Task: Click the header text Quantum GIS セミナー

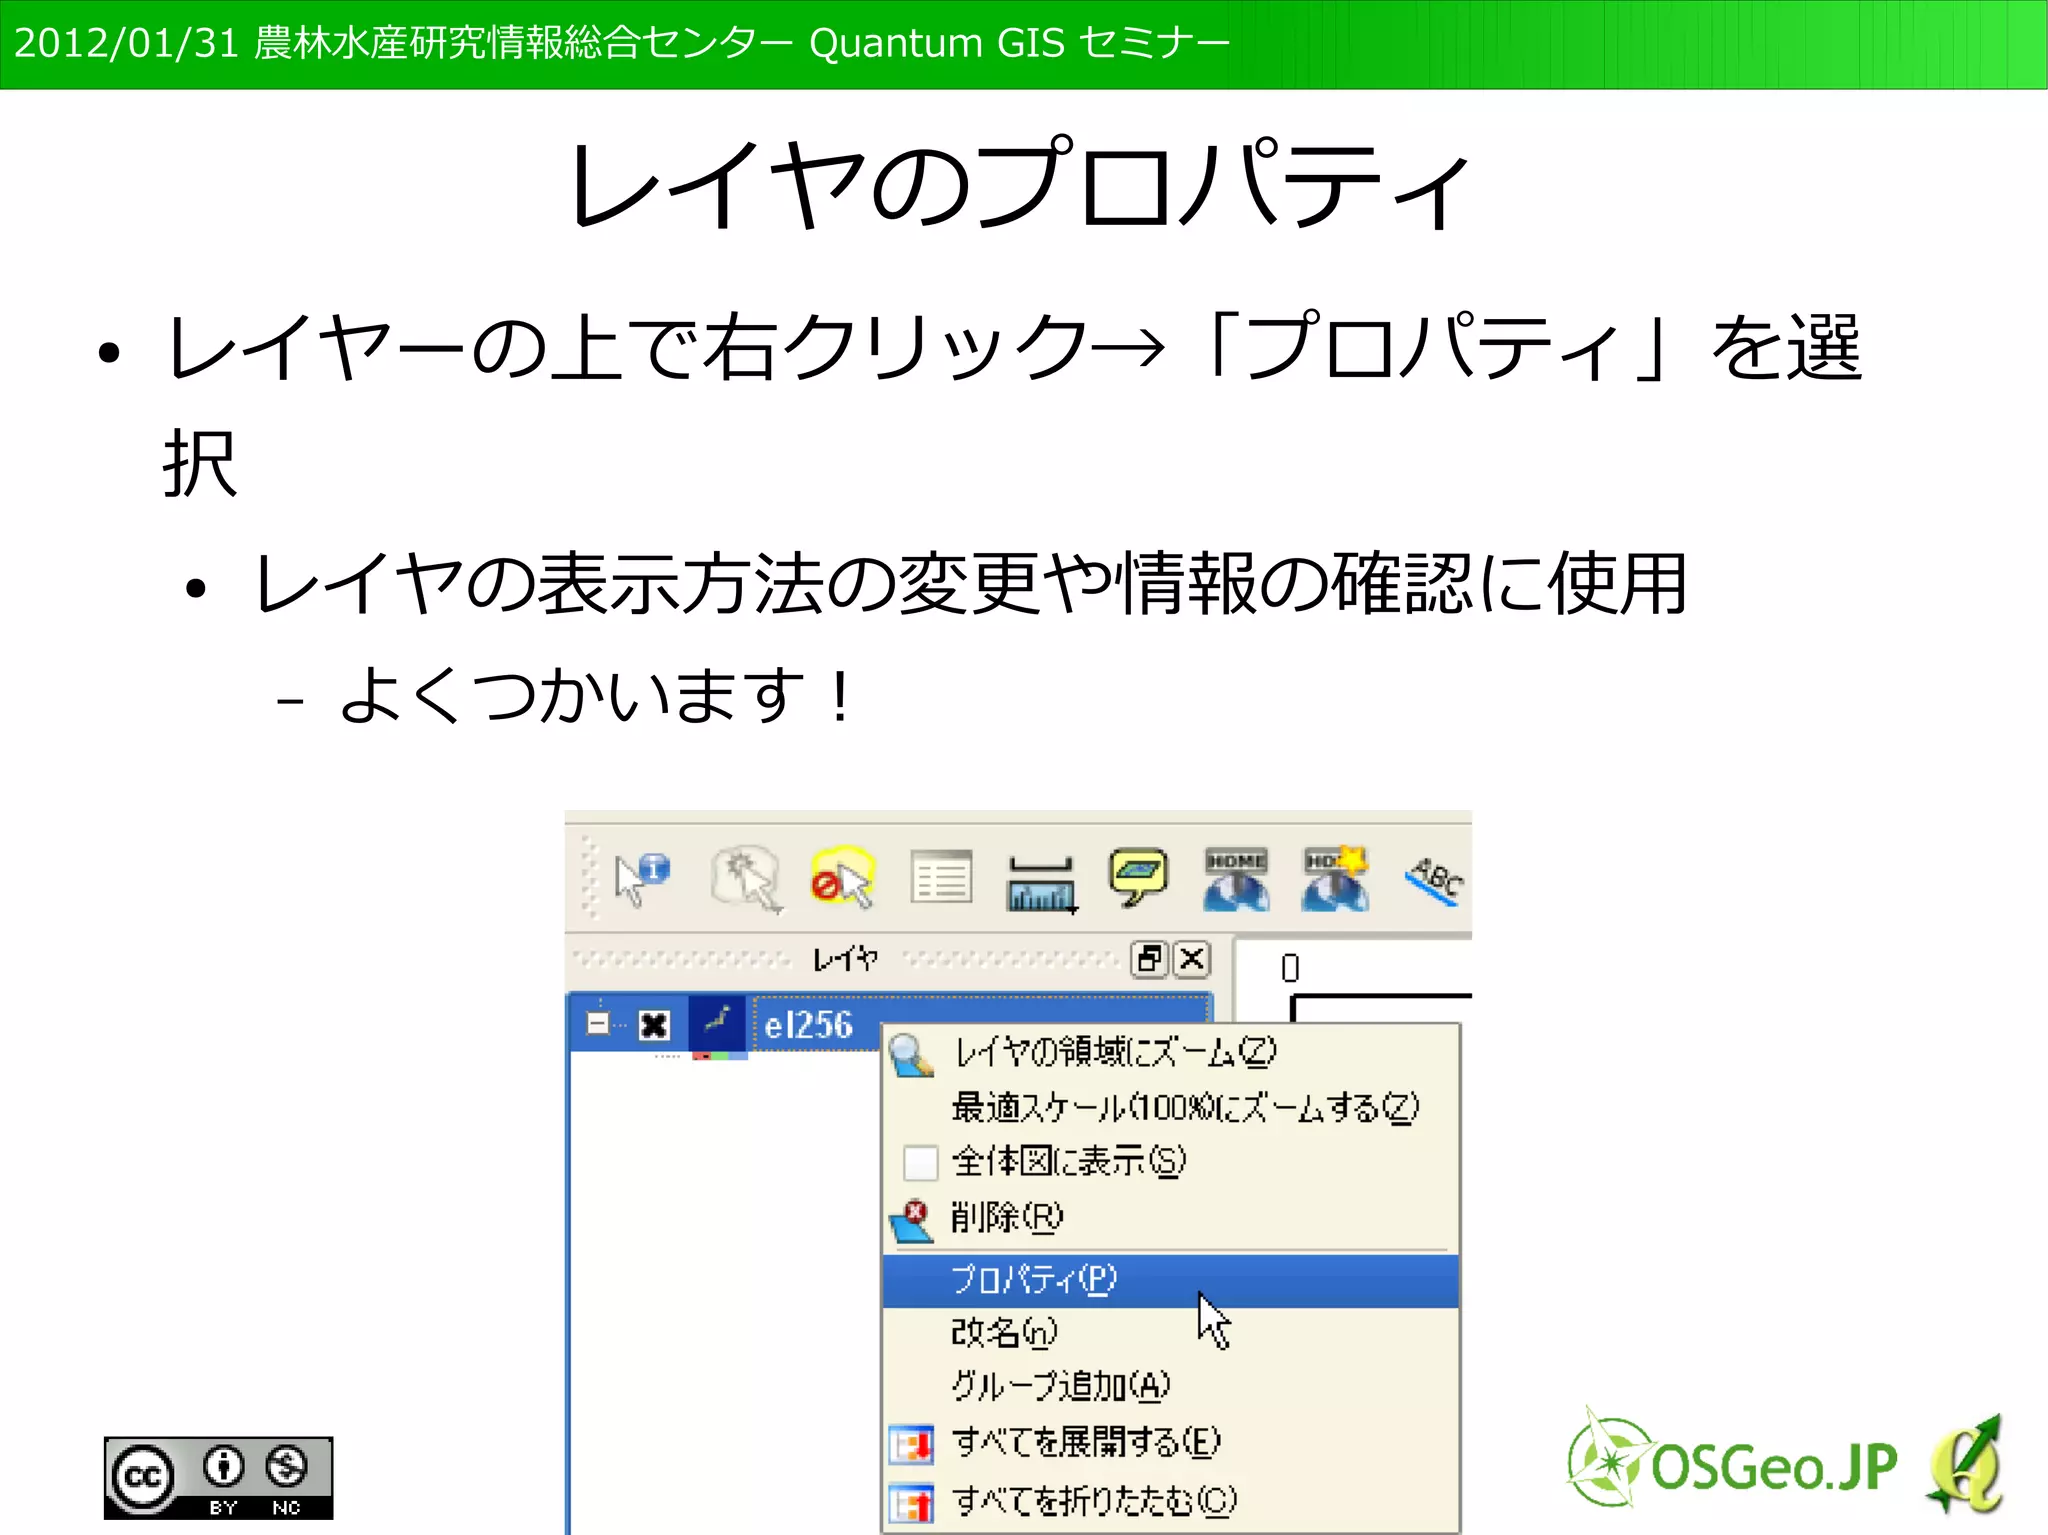Action: [1019, 43]
